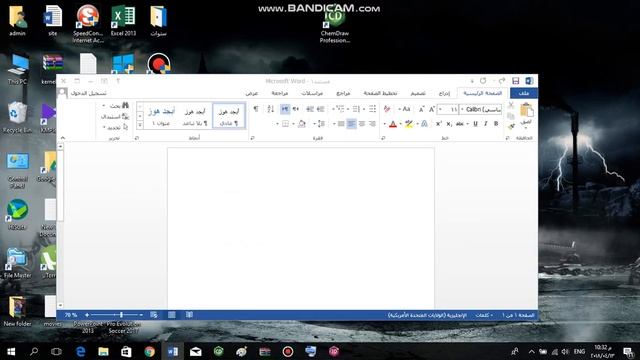
Task: Click the Bullets list icon
Action: click(372, 109)
